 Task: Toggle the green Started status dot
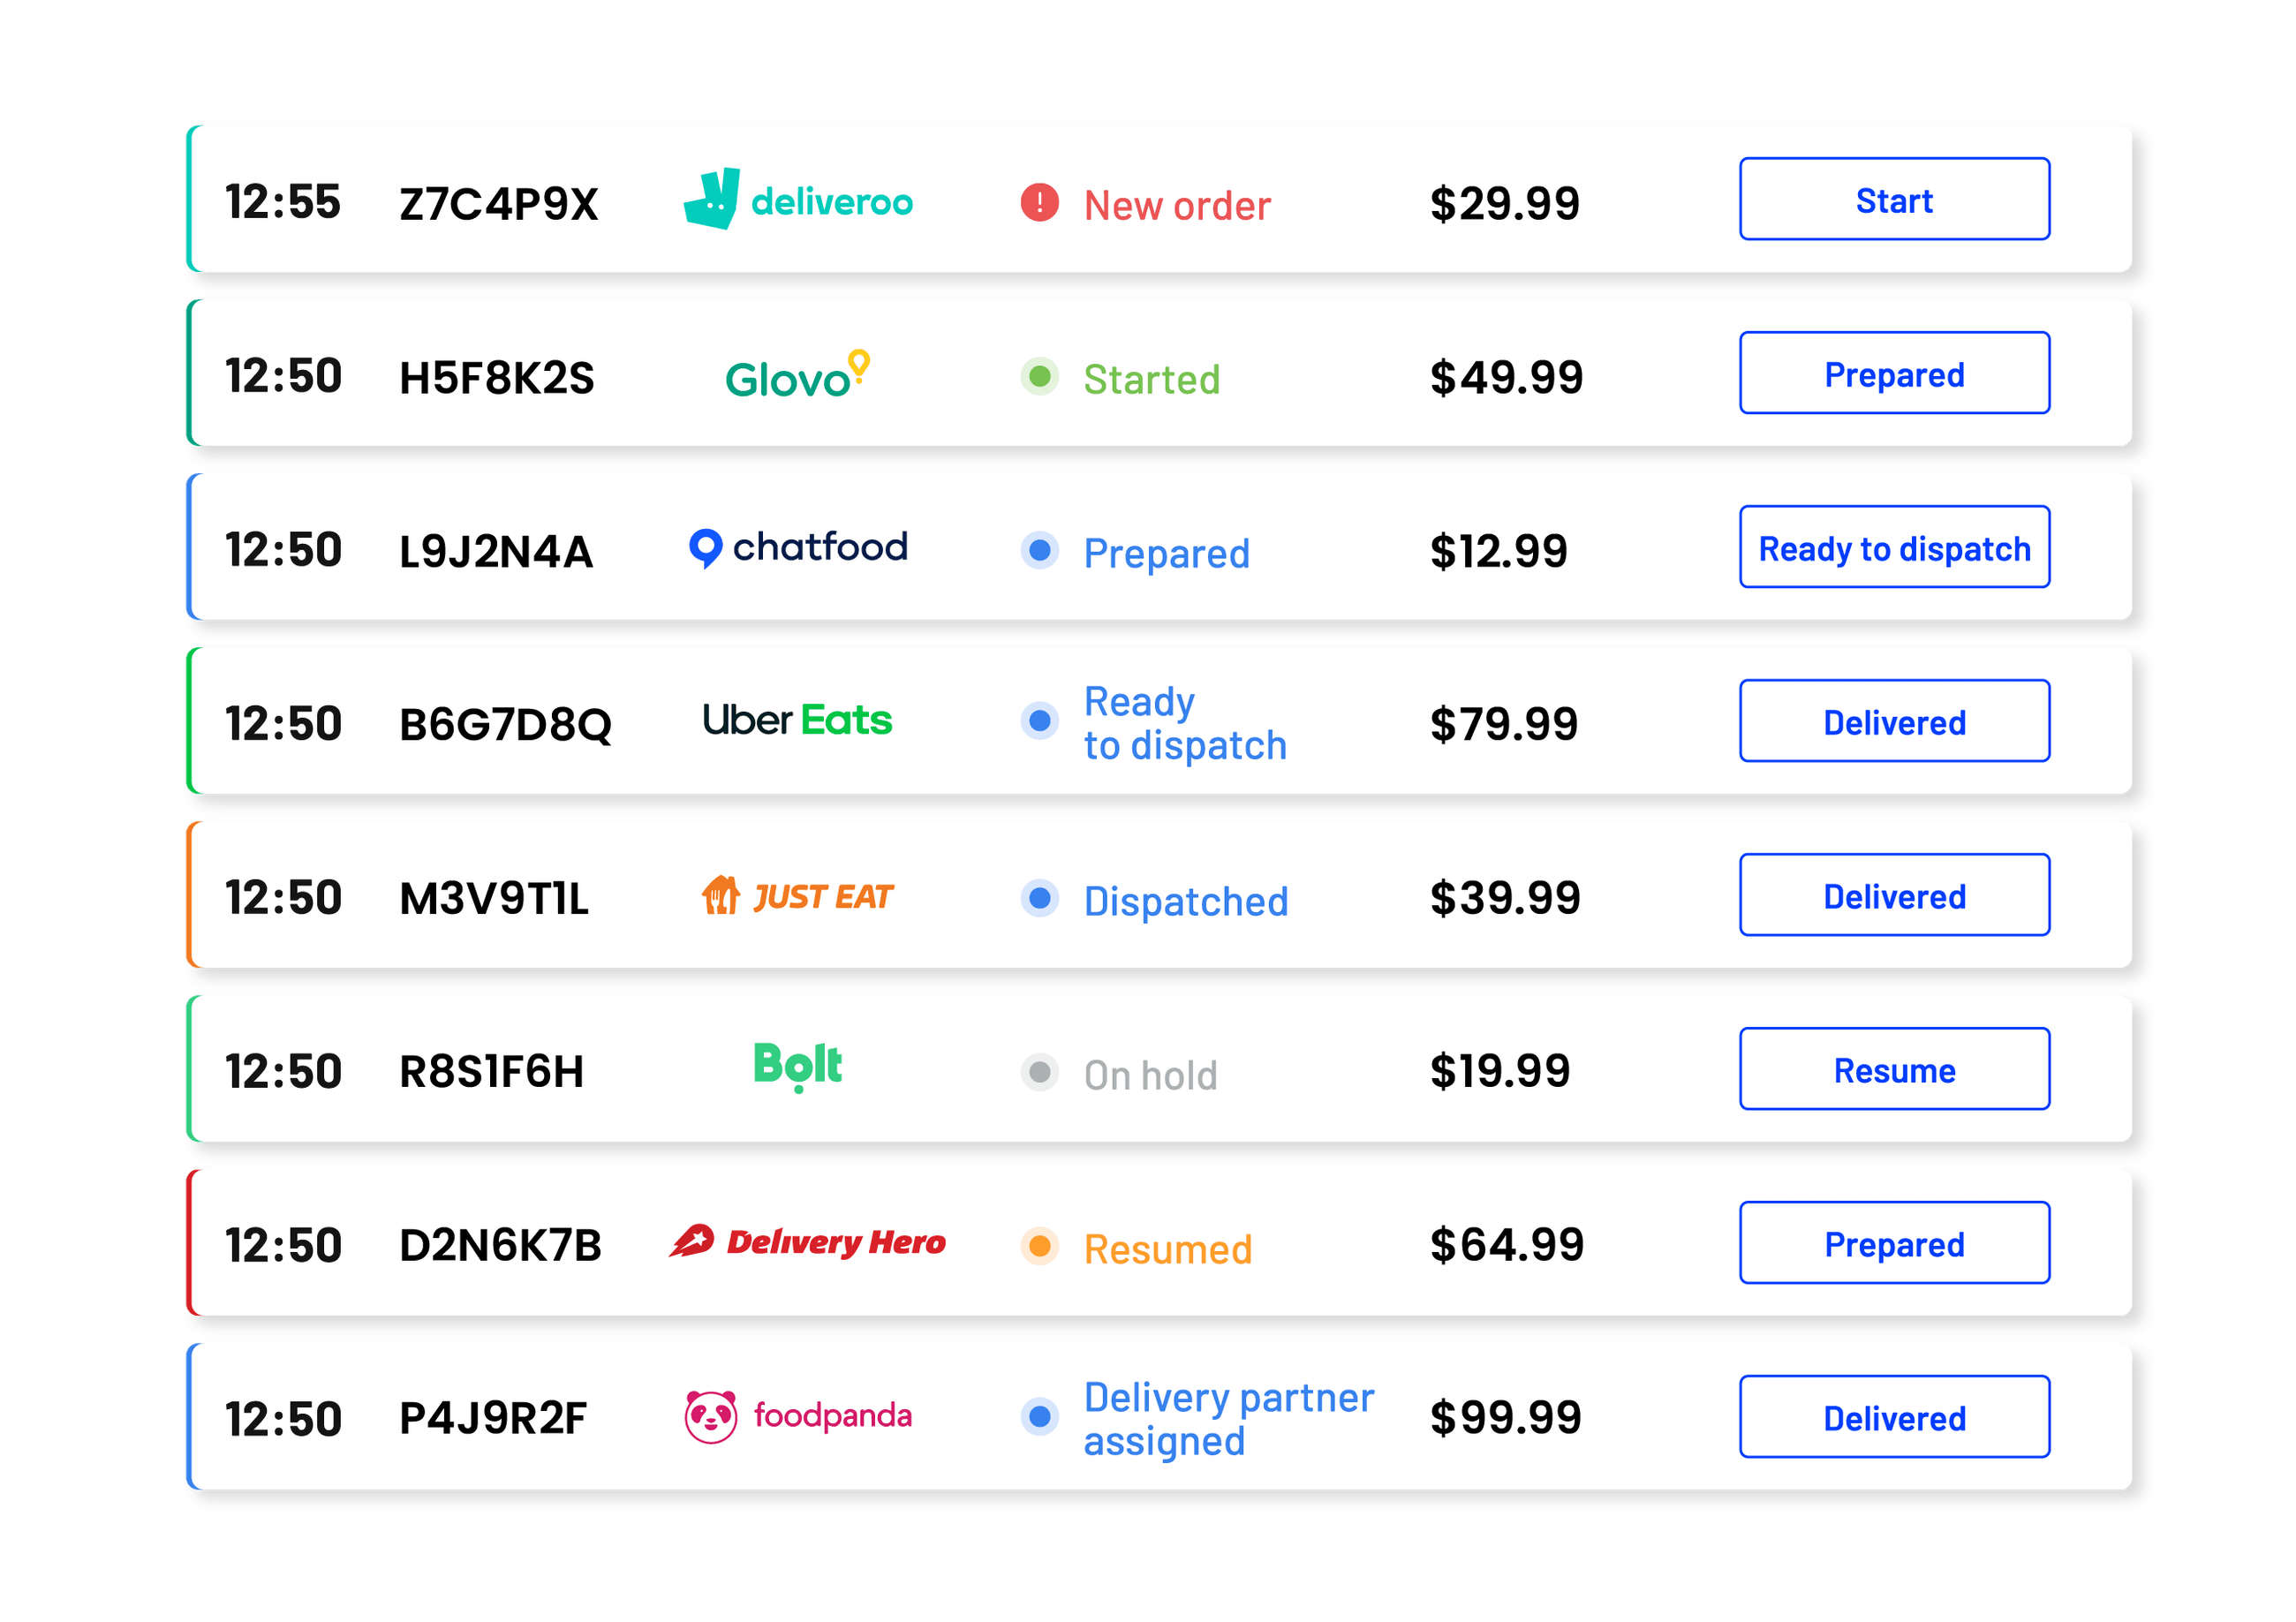coord(1040,377)
